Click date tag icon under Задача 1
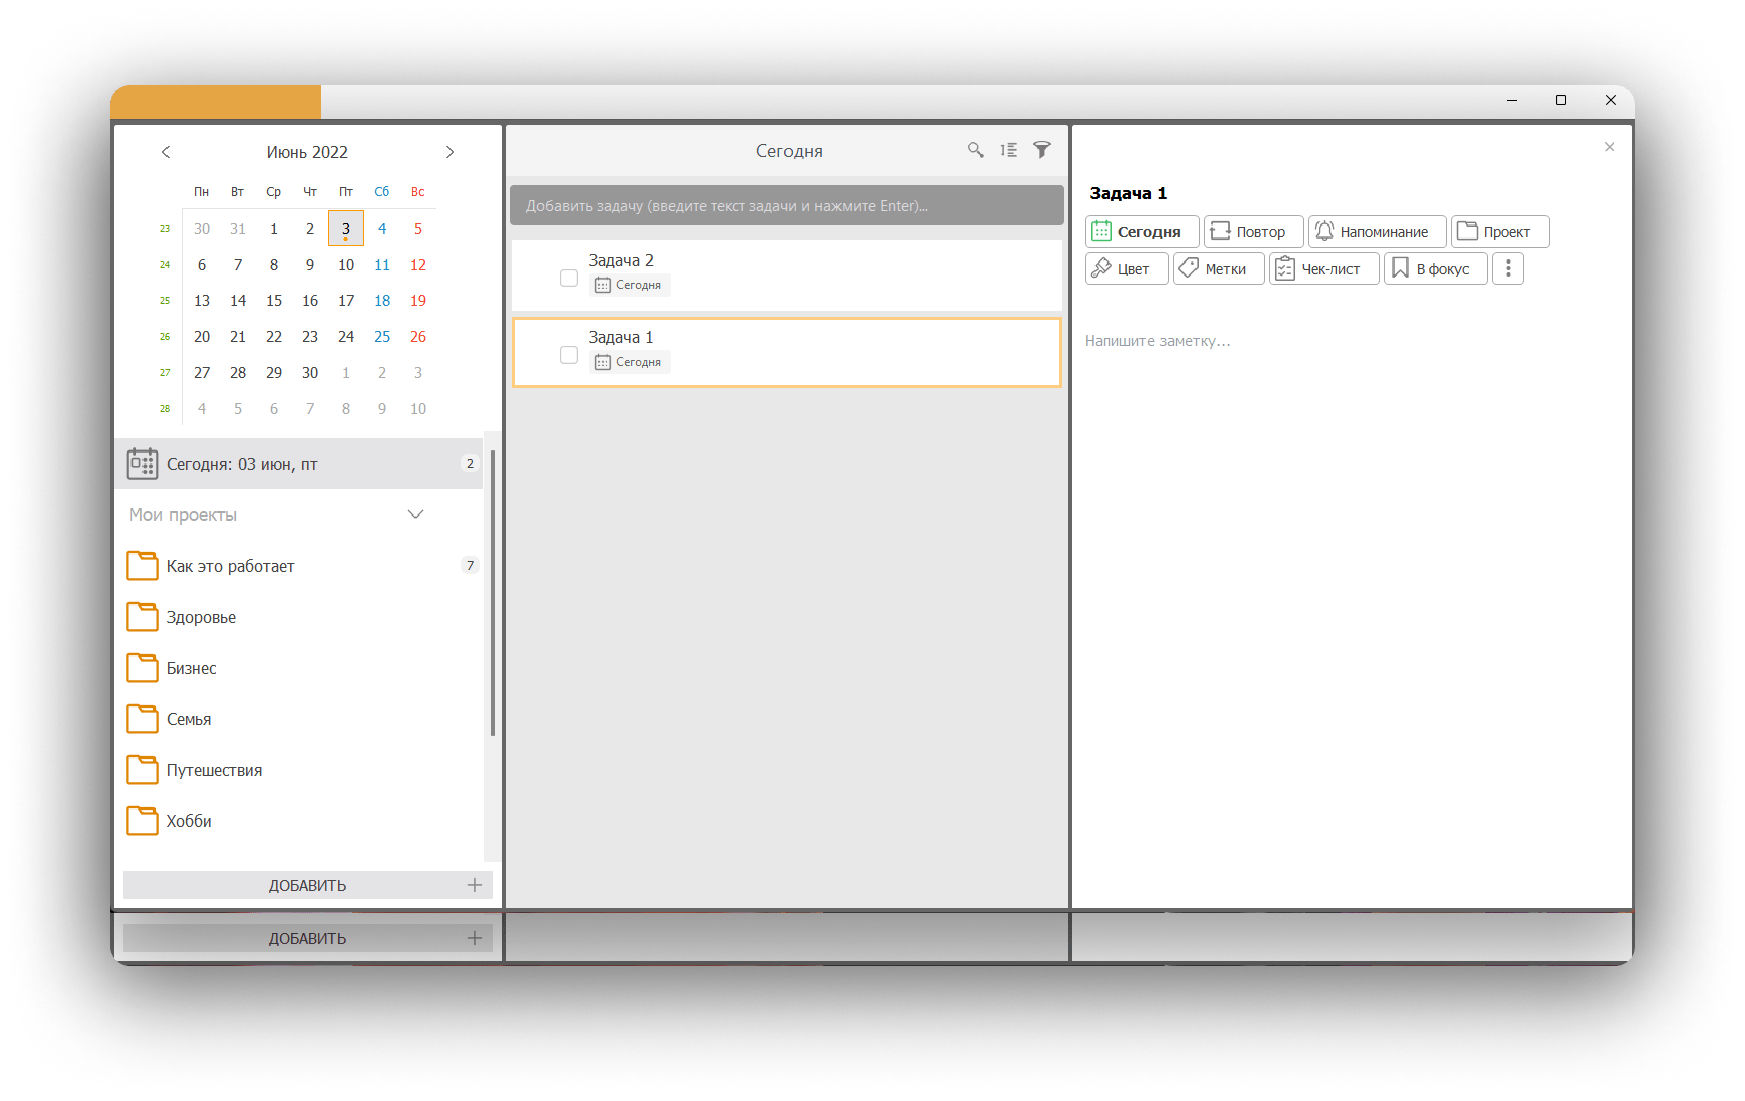Screen dimensions: 1745x1101 602,363
